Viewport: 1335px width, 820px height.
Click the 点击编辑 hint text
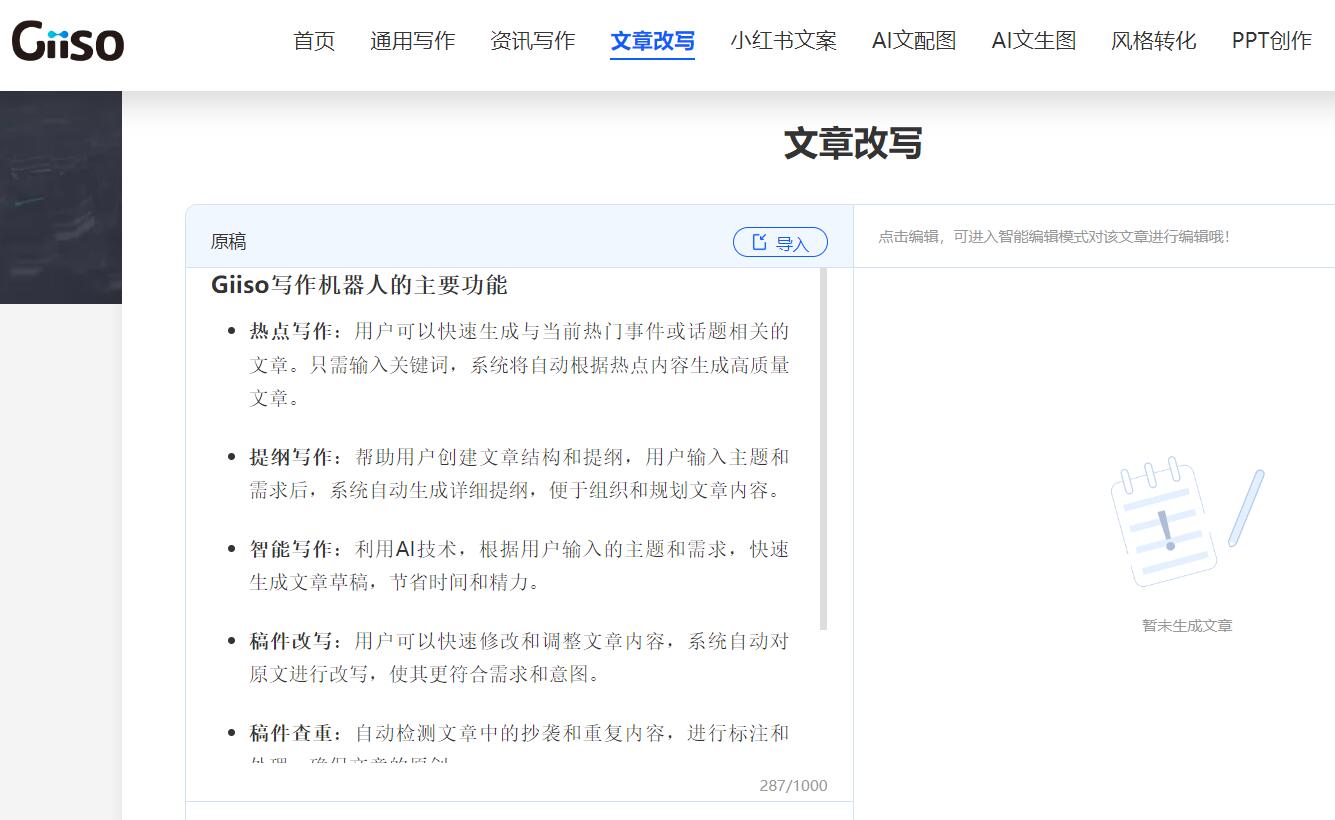tap(1054, 237)
